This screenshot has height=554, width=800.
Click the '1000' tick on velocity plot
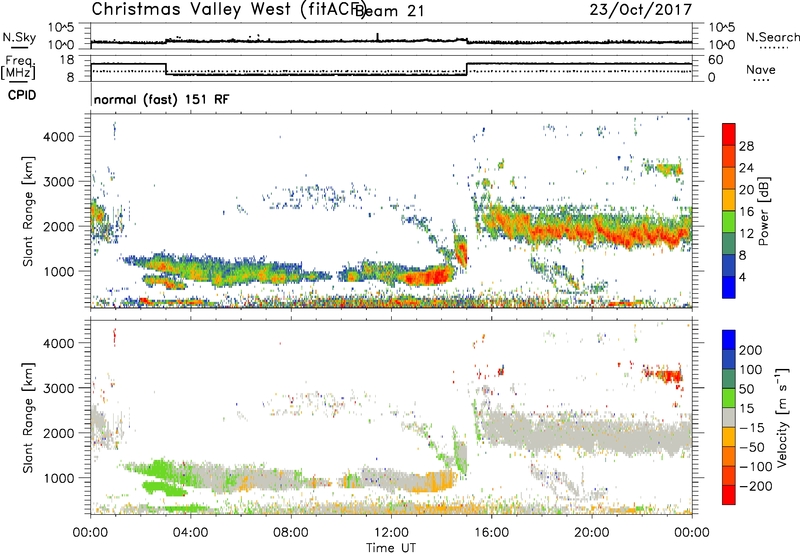click(59, 478)
